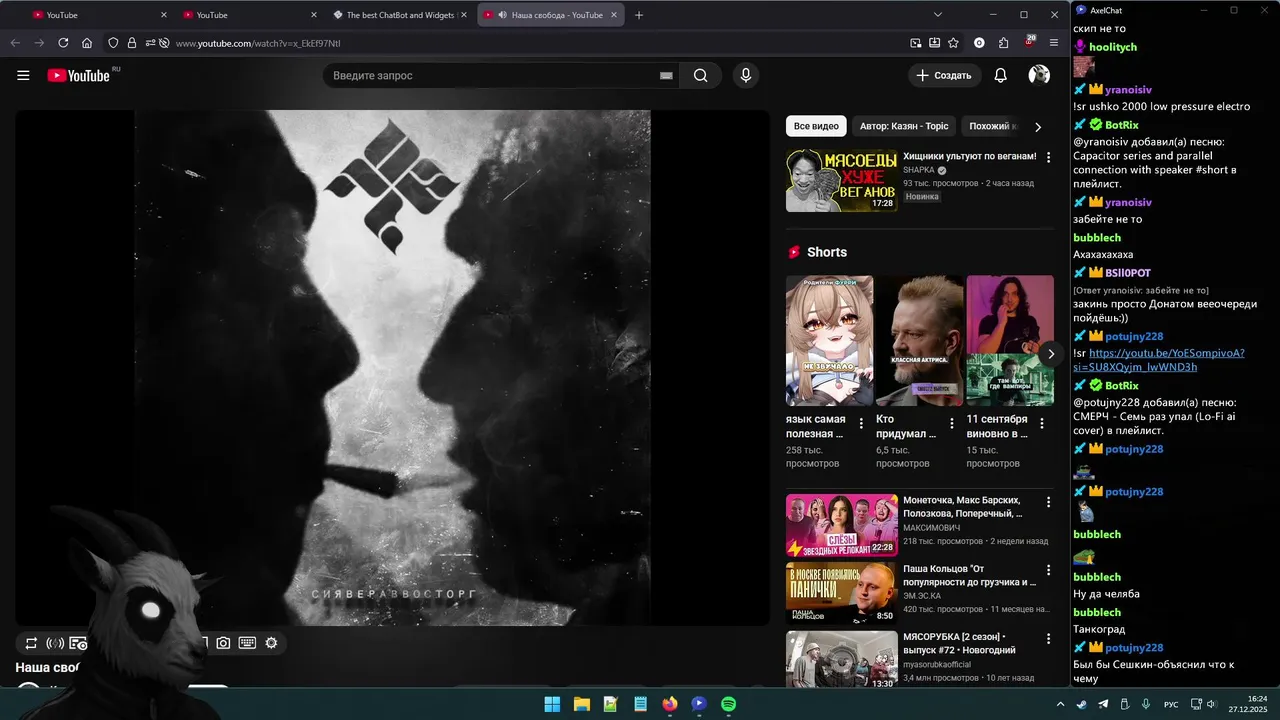Open the Firefox icon in the taskbar
The height and width of the screenshot is (720, 1280).
point(669,704)
